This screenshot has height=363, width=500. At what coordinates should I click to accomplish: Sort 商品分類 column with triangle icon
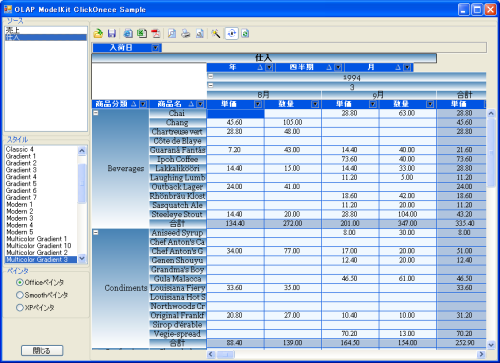pyautogui.click(x=134, y=104)
